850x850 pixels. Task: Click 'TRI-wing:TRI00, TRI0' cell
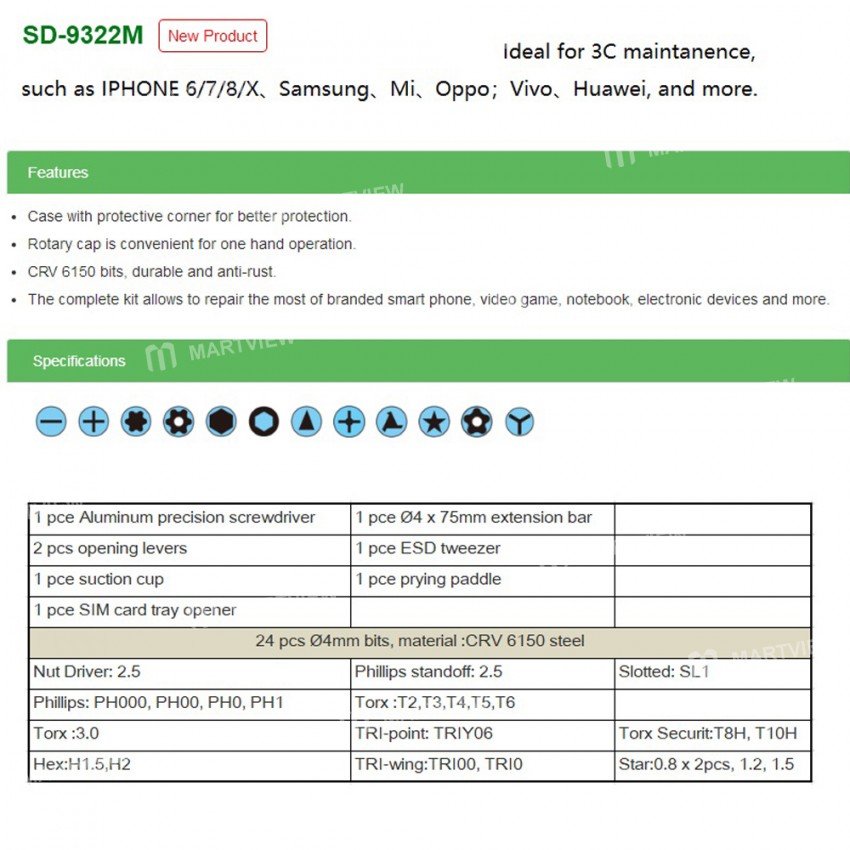point(482,765)
